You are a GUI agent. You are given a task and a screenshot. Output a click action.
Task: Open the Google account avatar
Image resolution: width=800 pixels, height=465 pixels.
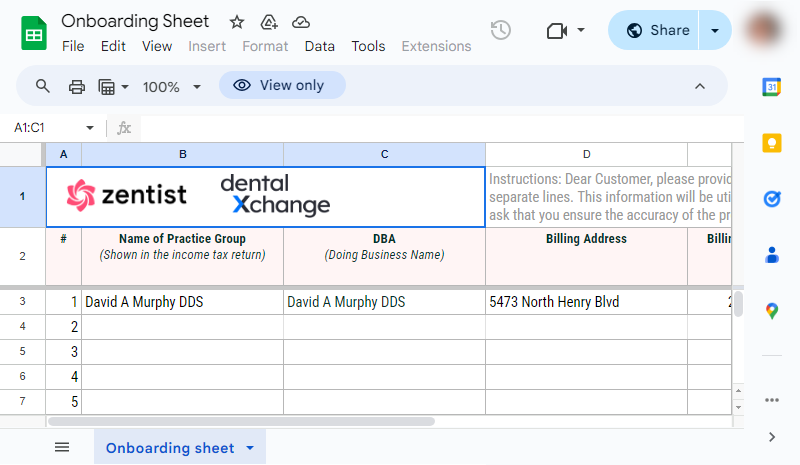point(764,29)
